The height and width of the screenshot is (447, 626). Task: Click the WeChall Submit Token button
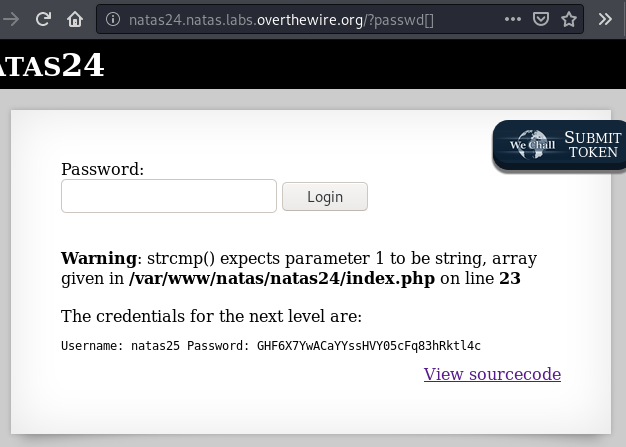point(559,145)
